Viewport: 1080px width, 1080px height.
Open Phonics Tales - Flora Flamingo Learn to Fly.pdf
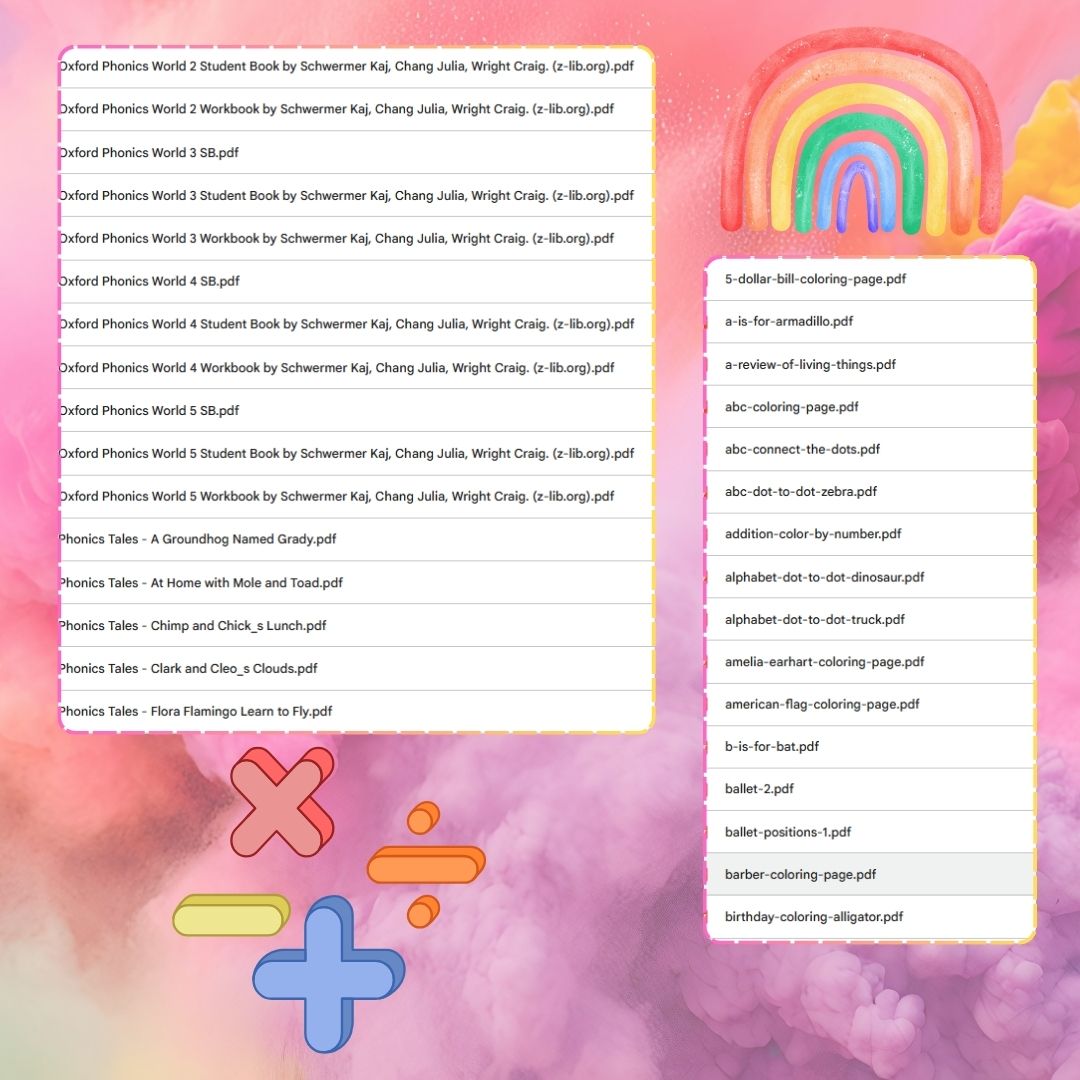[196, 711]
